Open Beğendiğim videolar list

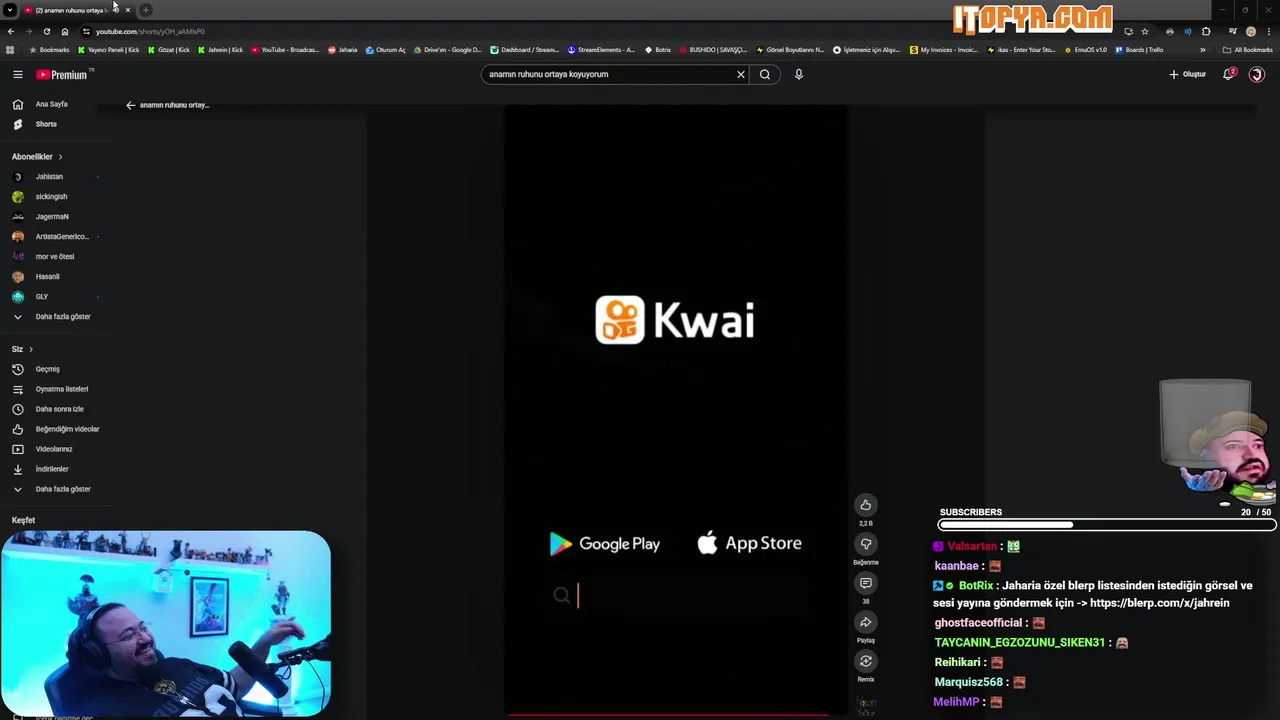coord(67,429)
